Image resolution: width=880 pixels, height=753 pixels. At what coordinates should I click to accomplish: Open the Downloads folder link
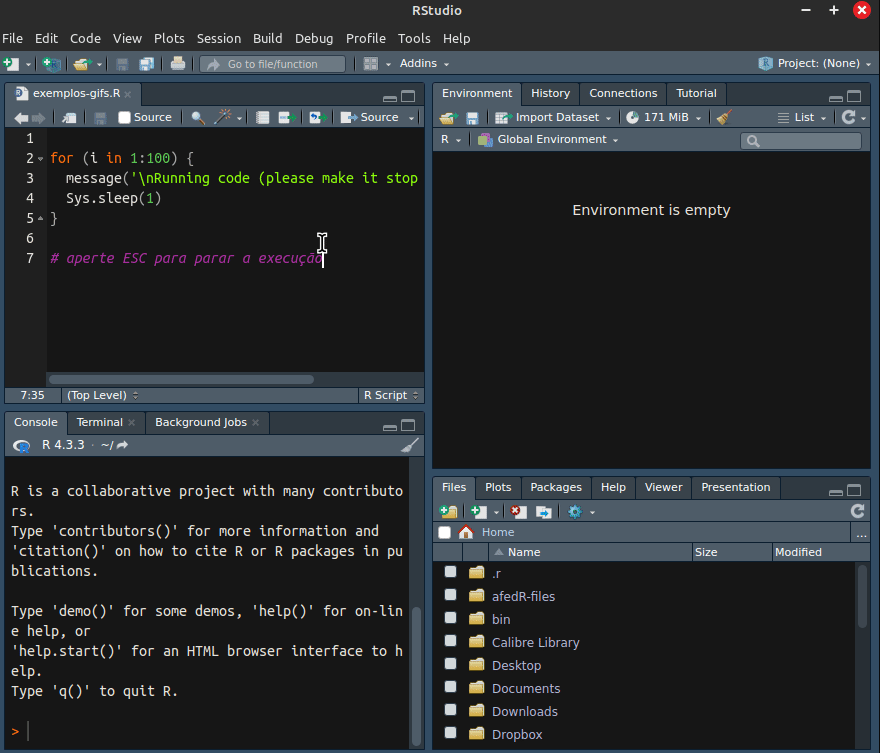(524, 711)
